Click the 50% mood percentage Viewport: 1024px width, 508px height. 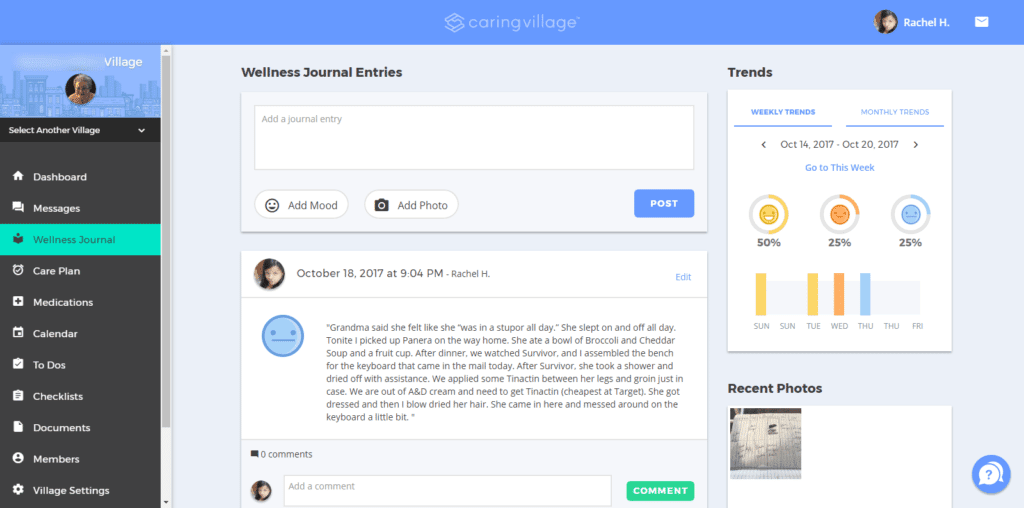[x=768, y=243]
